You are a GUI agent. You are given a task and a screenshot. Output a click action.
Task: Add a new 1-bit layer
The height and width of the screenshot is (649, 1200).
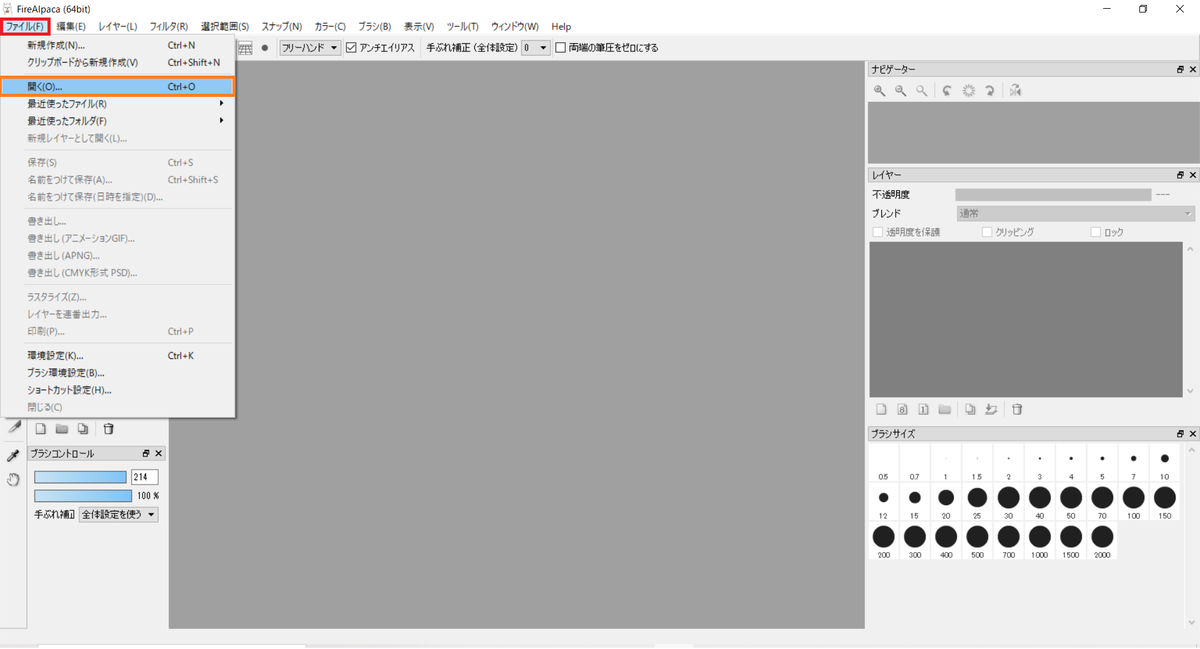click(923, 409)
